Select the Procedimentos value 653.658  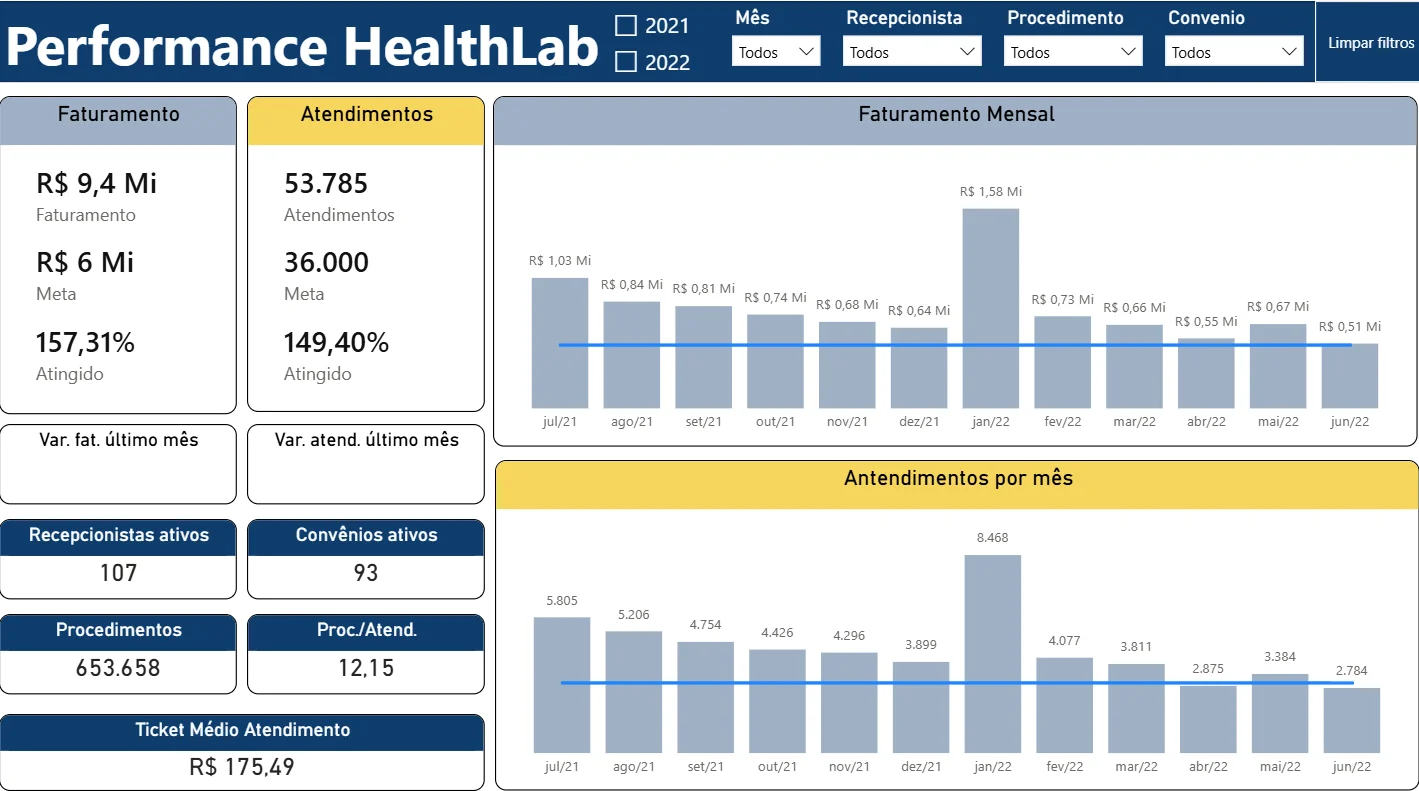(118, 668)
